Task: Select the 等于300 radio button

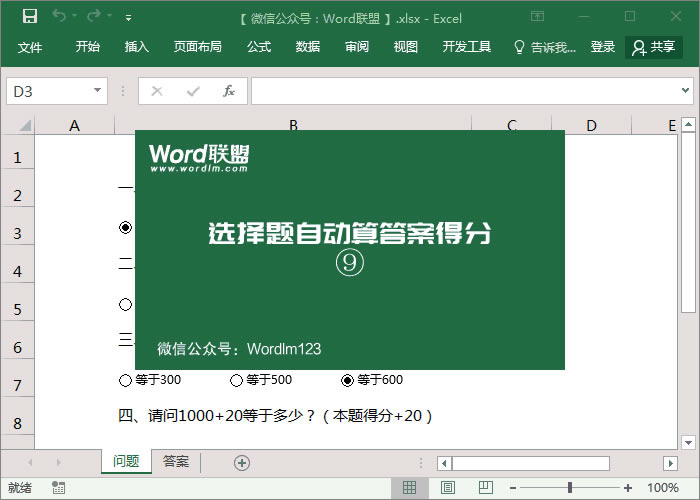Action: (125, 380)
